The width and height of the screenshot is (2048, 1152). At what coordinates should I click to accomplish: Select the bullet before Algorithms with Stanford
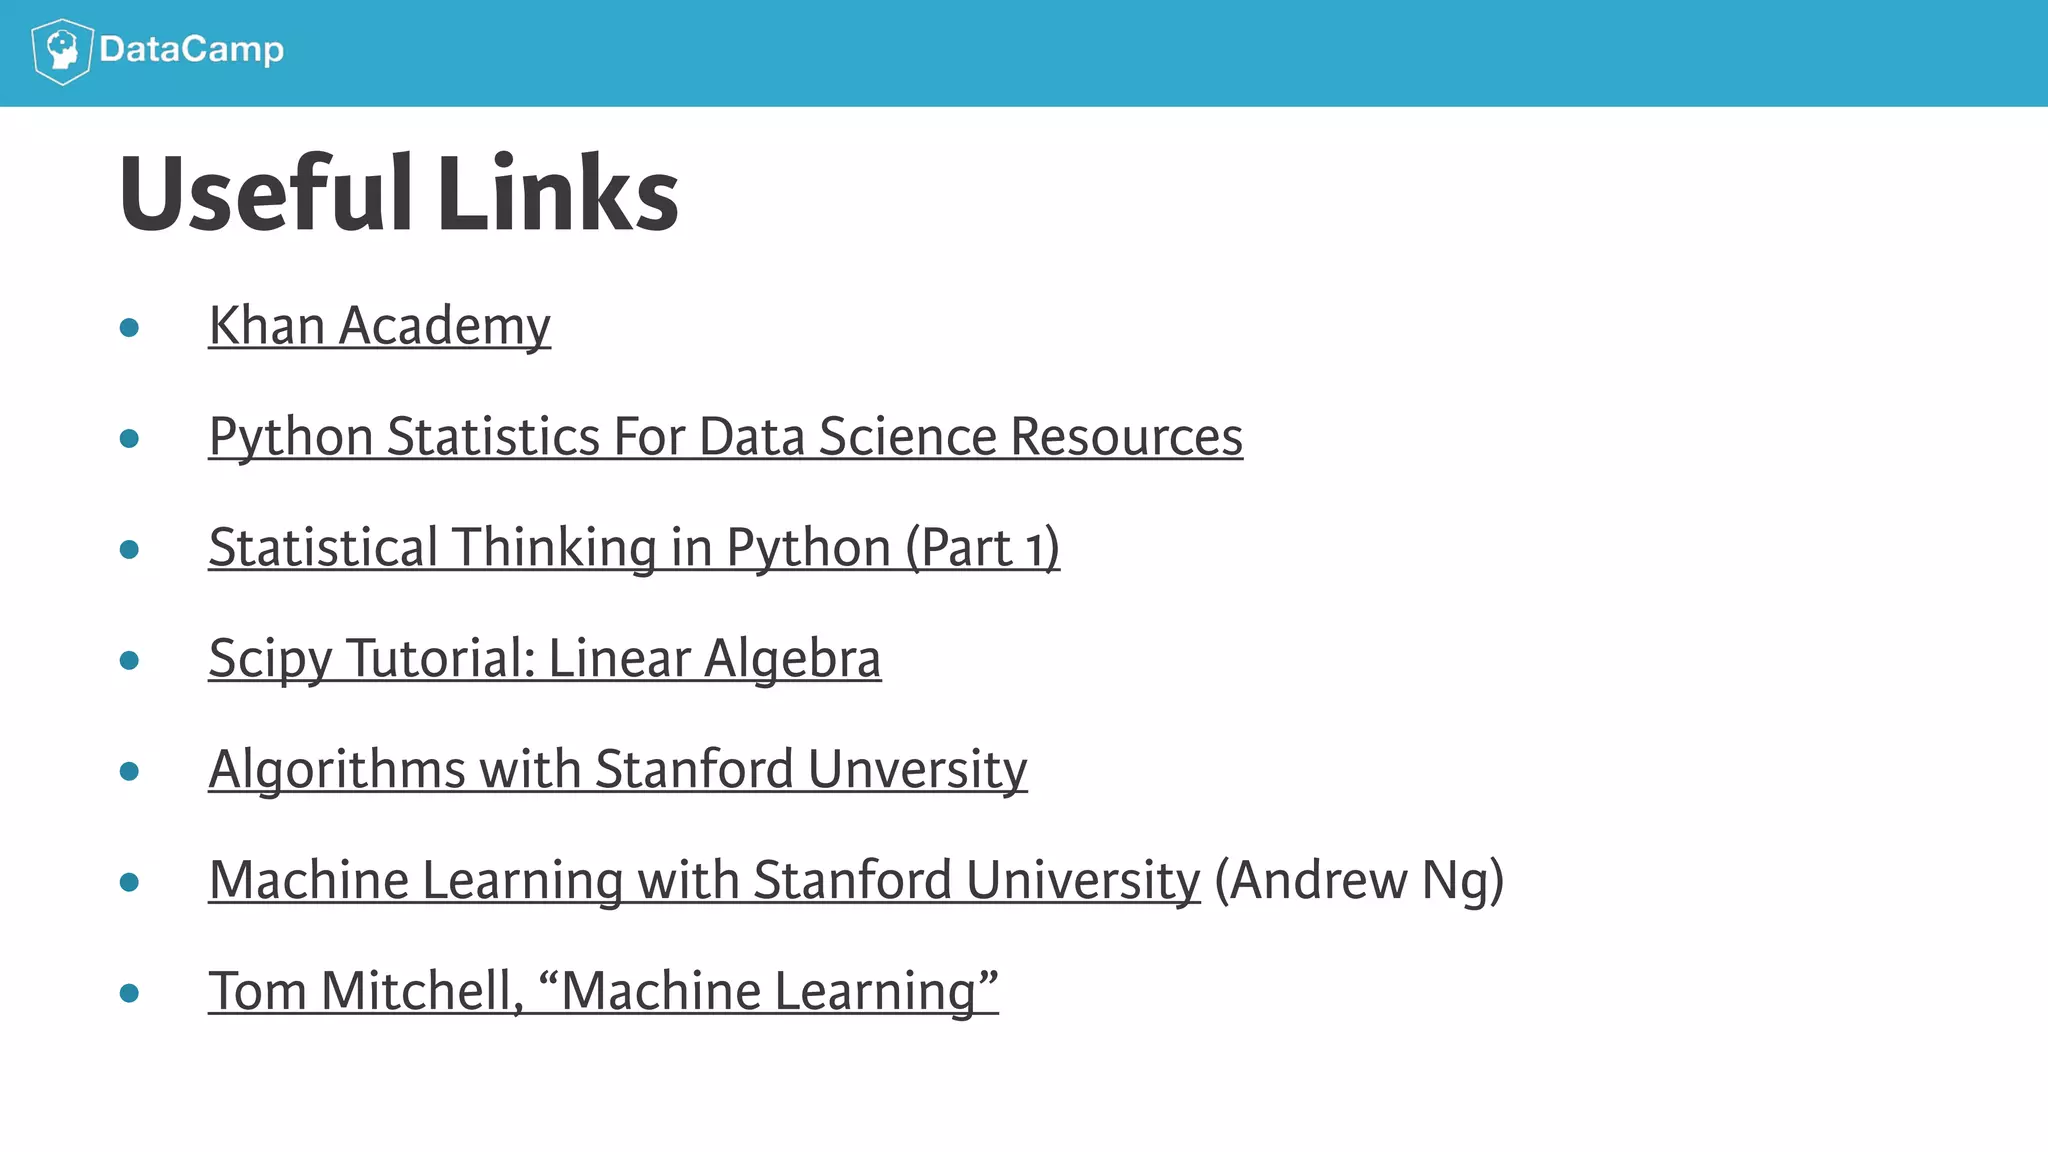(129, 771)
